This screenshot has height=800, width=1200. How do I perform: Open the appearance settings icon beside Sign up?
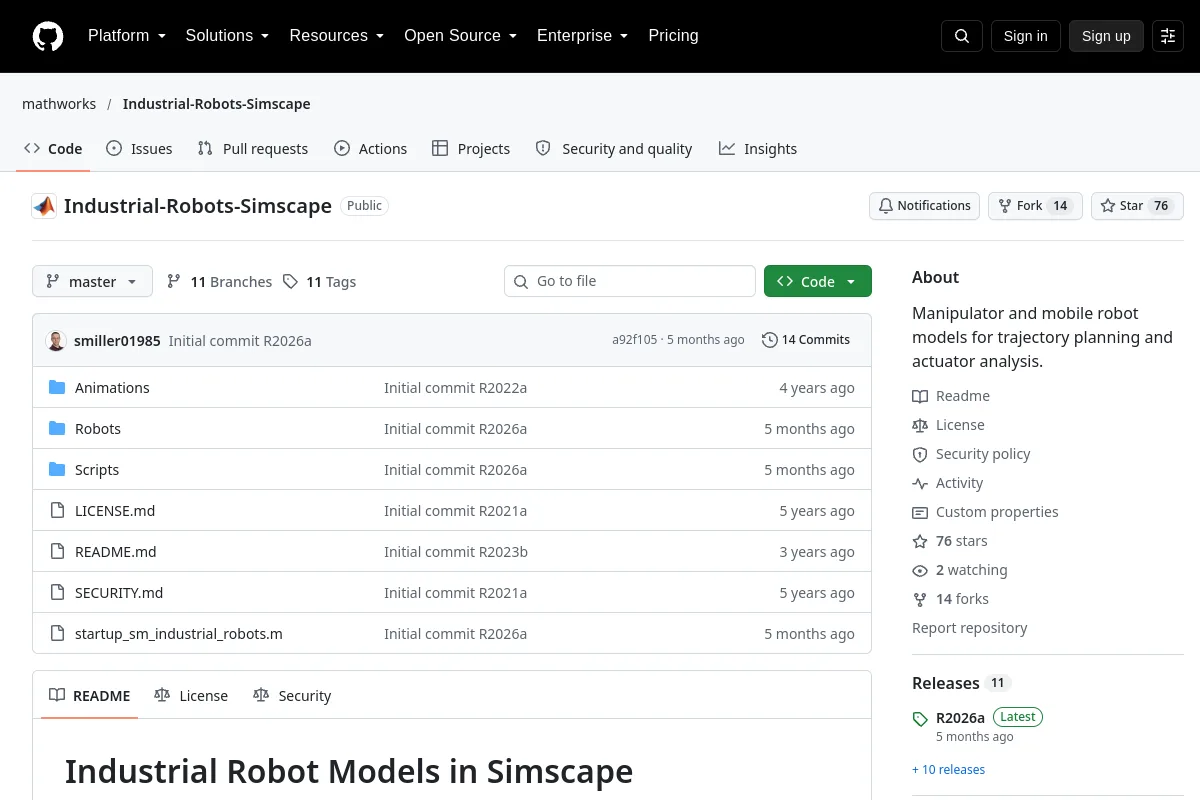click(1168, 36)
